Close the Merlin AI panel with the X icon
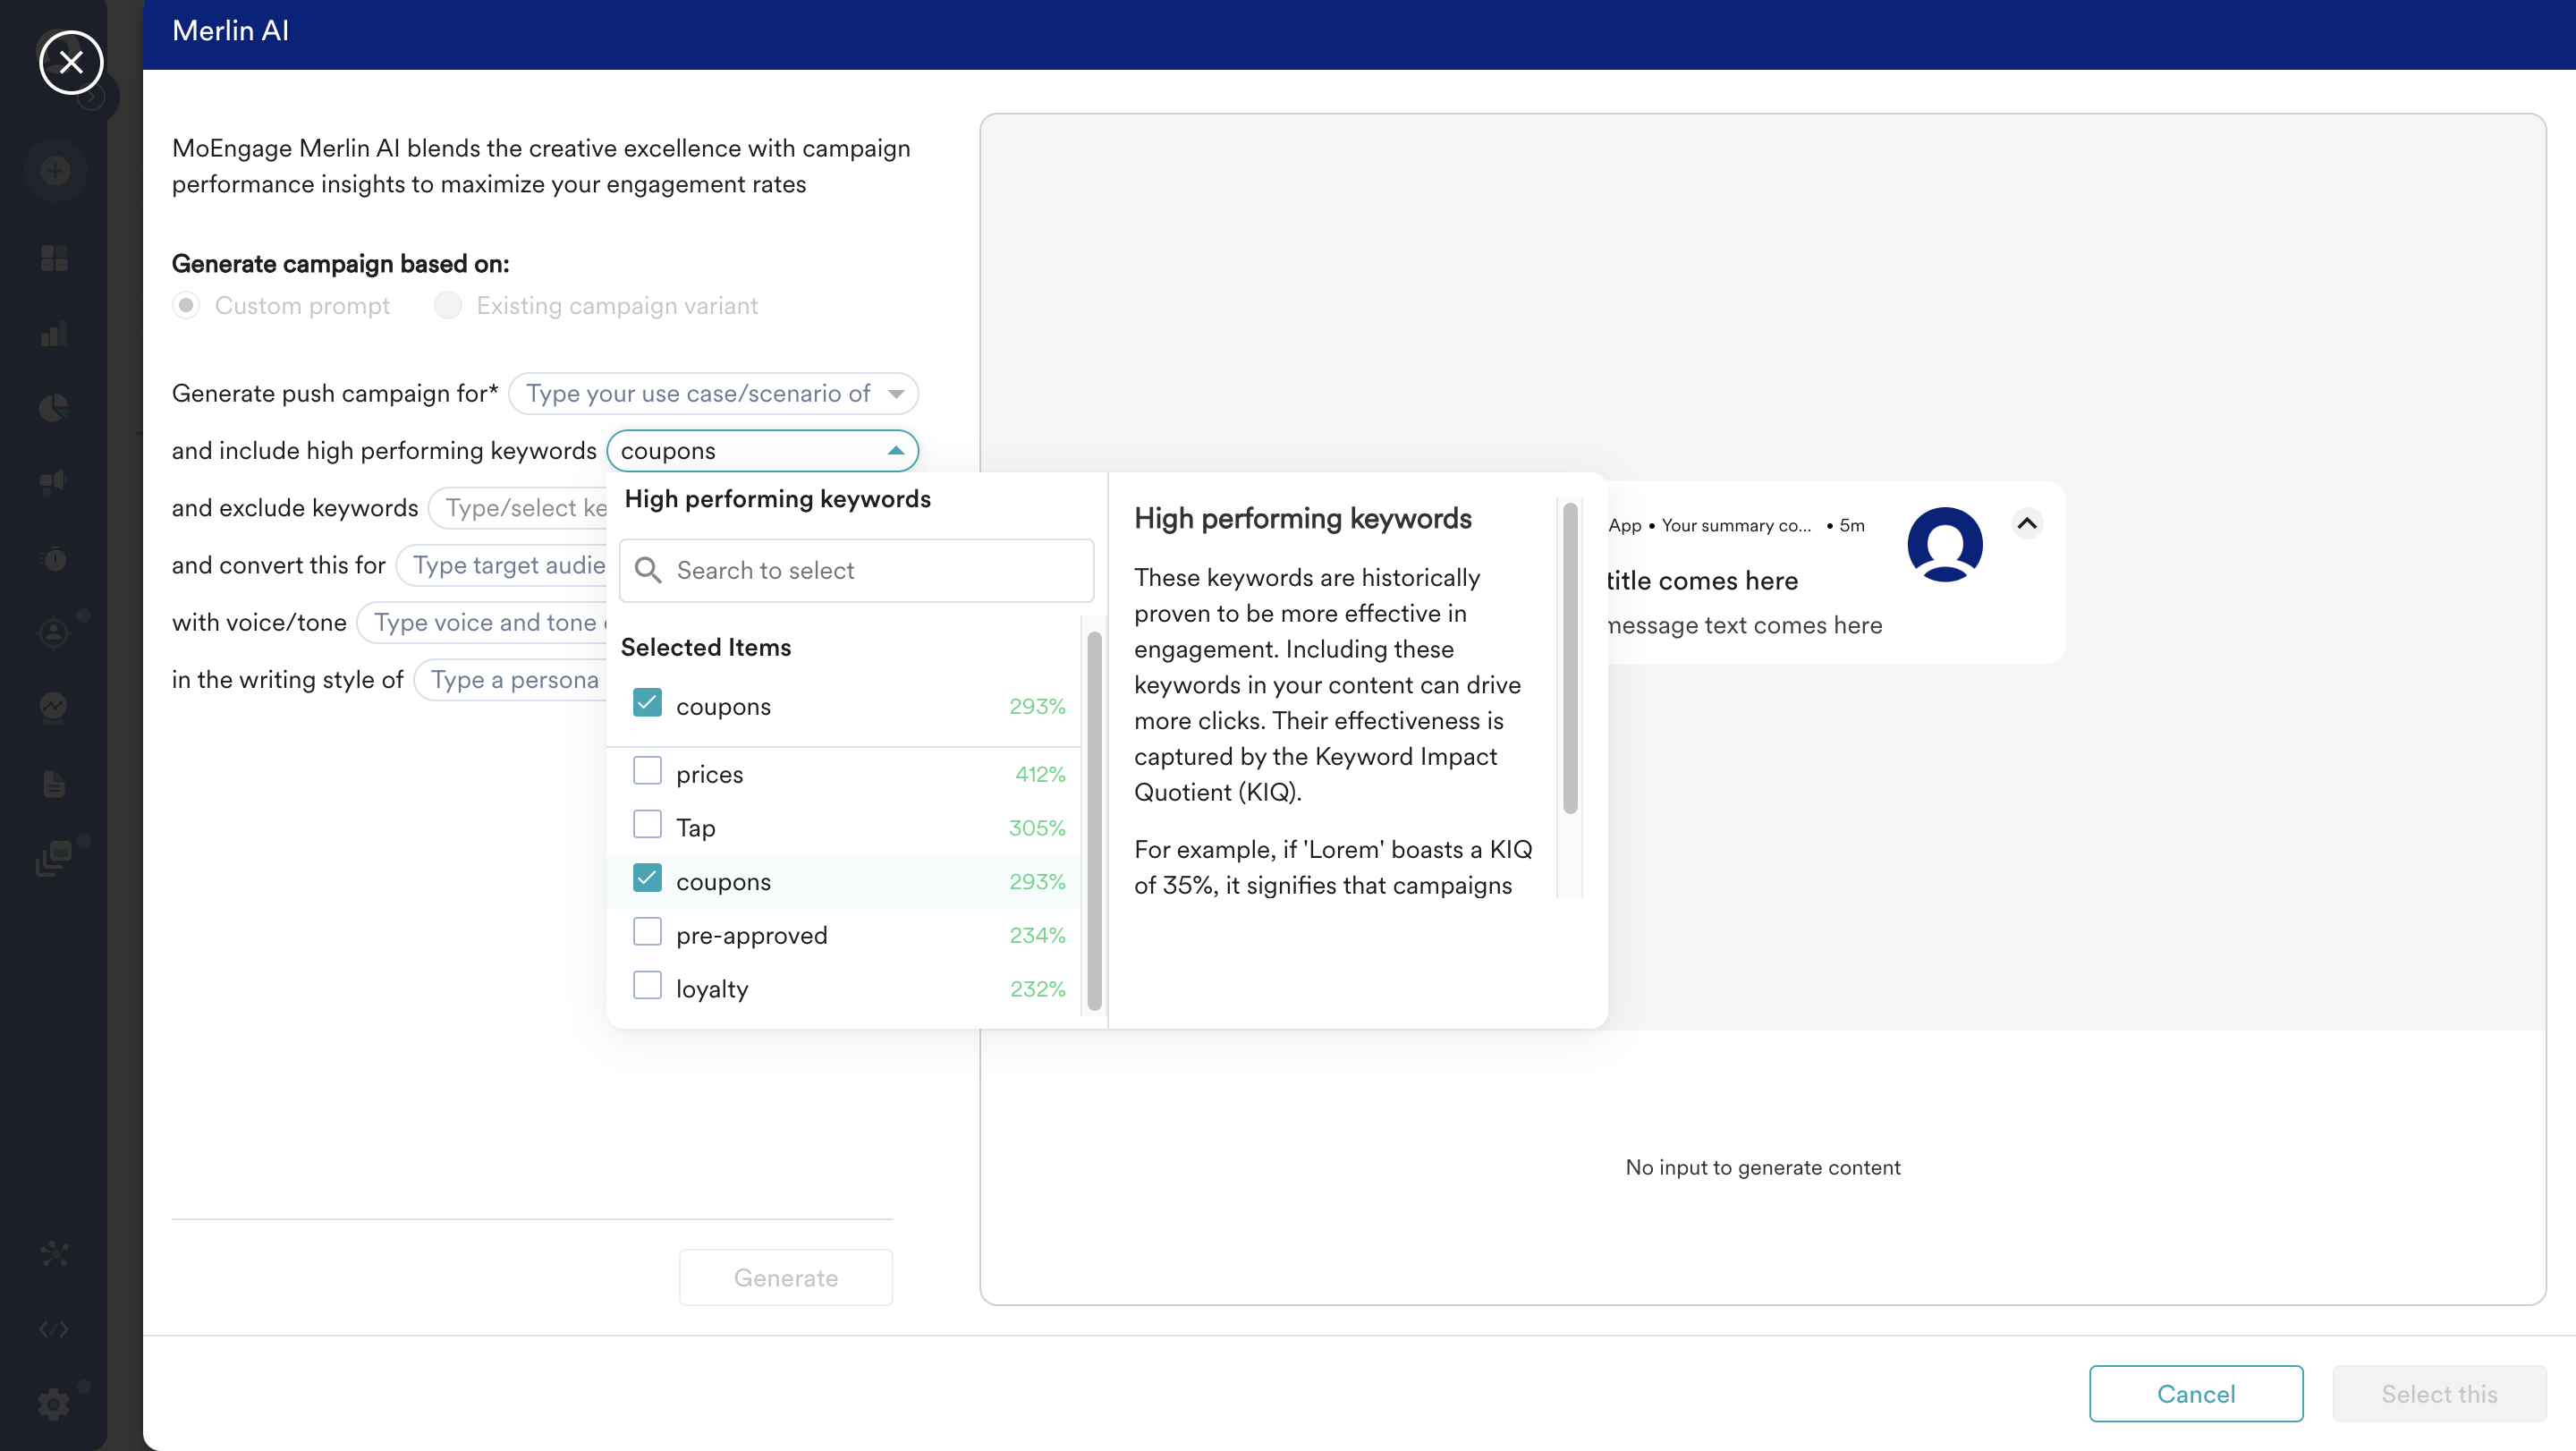 click(71, 62)
